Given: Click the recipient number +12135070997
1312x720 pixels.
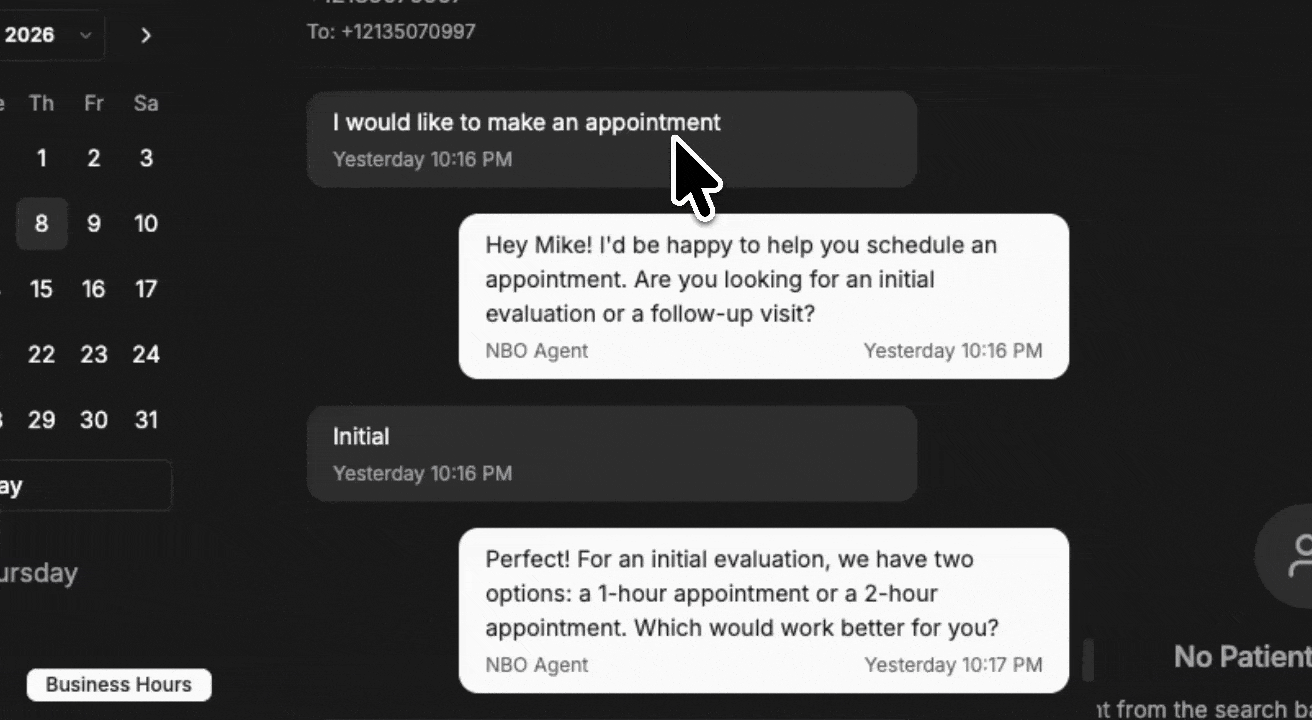Looking at the screenshot, I should click(x=391, y=31).
